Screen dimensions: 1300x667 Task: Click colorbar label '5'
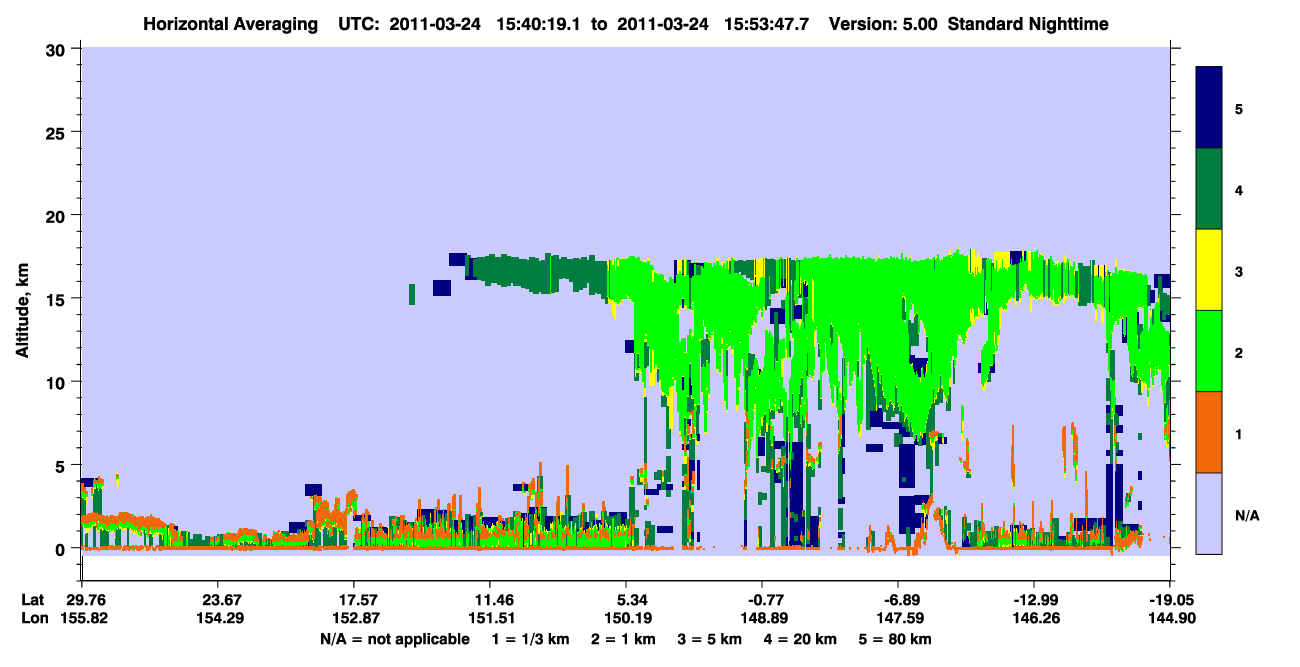[x=1239, y=108]
